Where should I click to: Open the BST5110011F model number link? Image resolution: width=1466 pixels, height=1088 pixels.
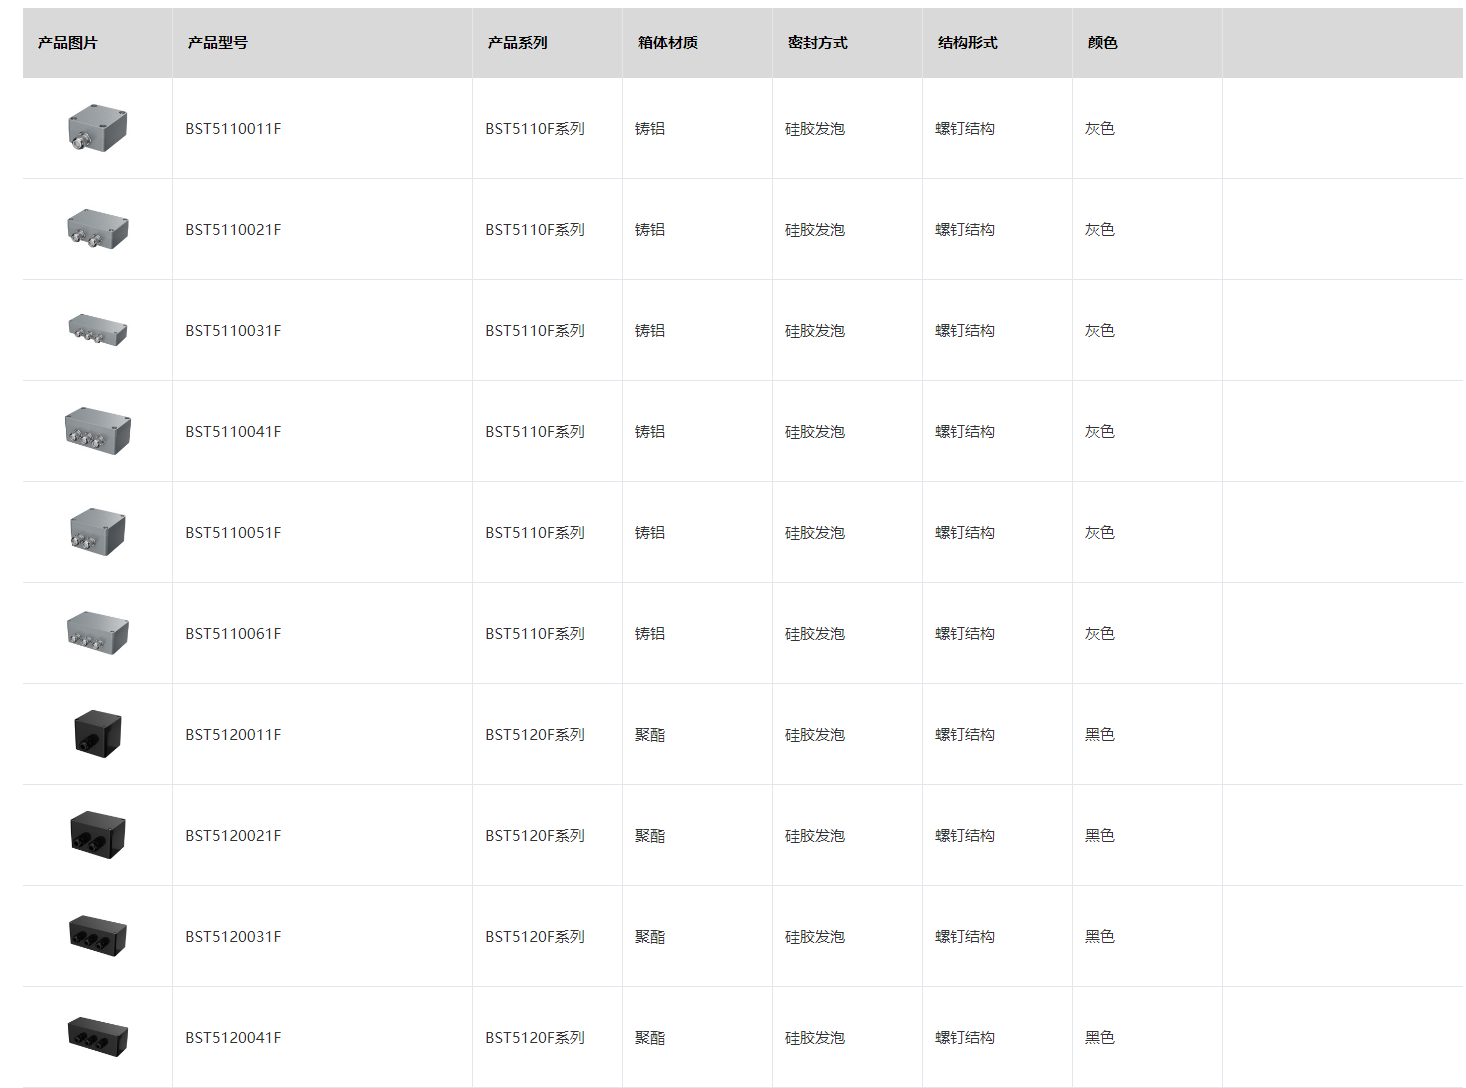(x=233, y=129)
